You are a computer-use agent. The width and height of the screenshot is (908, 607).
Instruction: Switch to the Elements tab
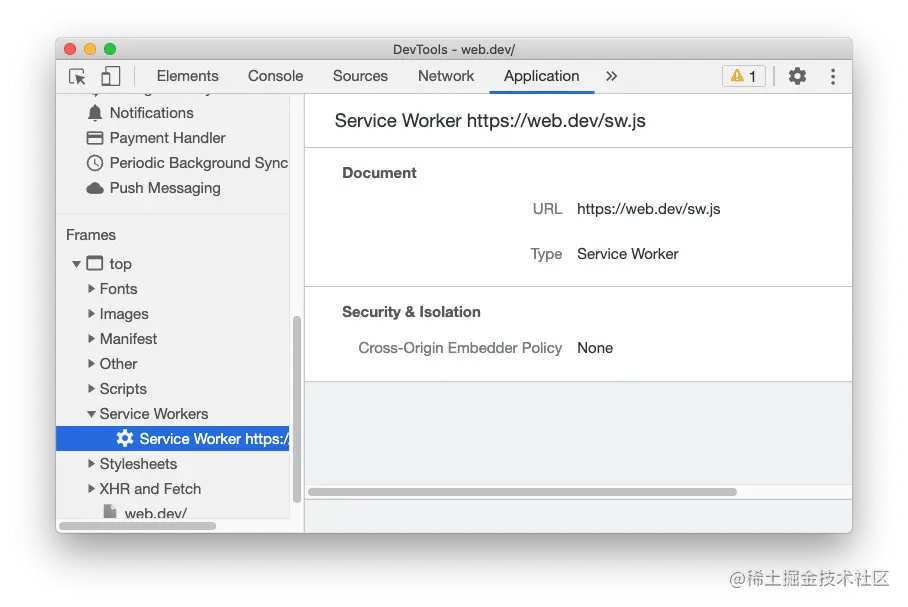click(188, 76)
